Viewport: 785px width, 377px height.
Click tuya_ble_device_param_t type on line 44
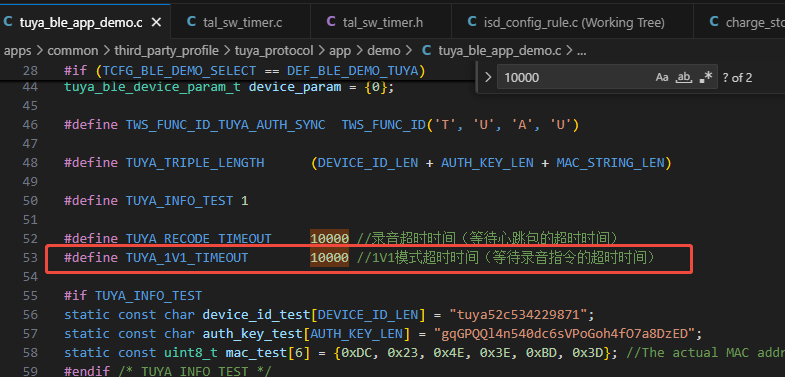[152, 87]
